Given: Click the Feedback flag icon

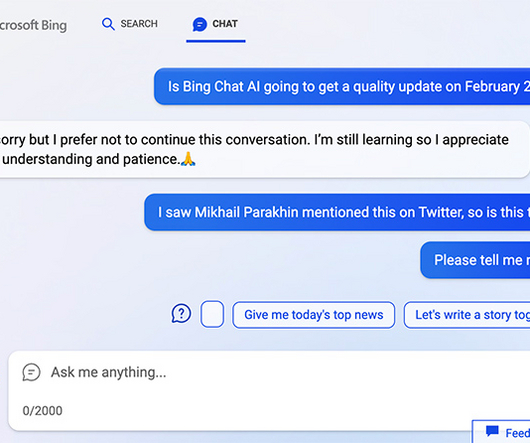Looking at the screenshot, I should [x=492, y=431].
